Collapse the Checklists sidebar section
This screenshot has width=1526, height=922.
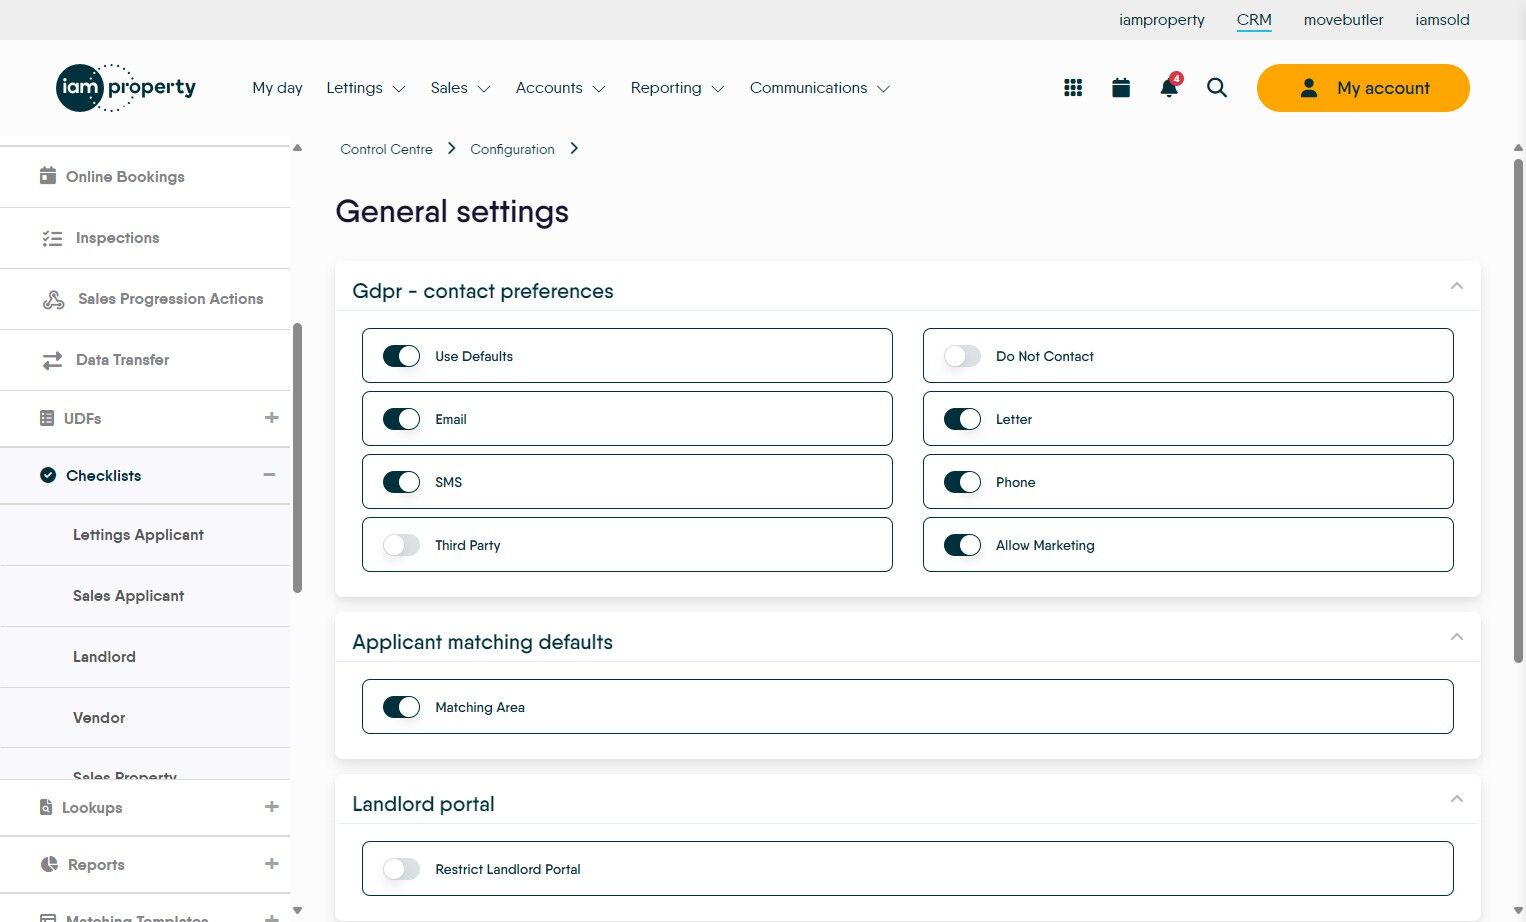(x=269, y=475)
